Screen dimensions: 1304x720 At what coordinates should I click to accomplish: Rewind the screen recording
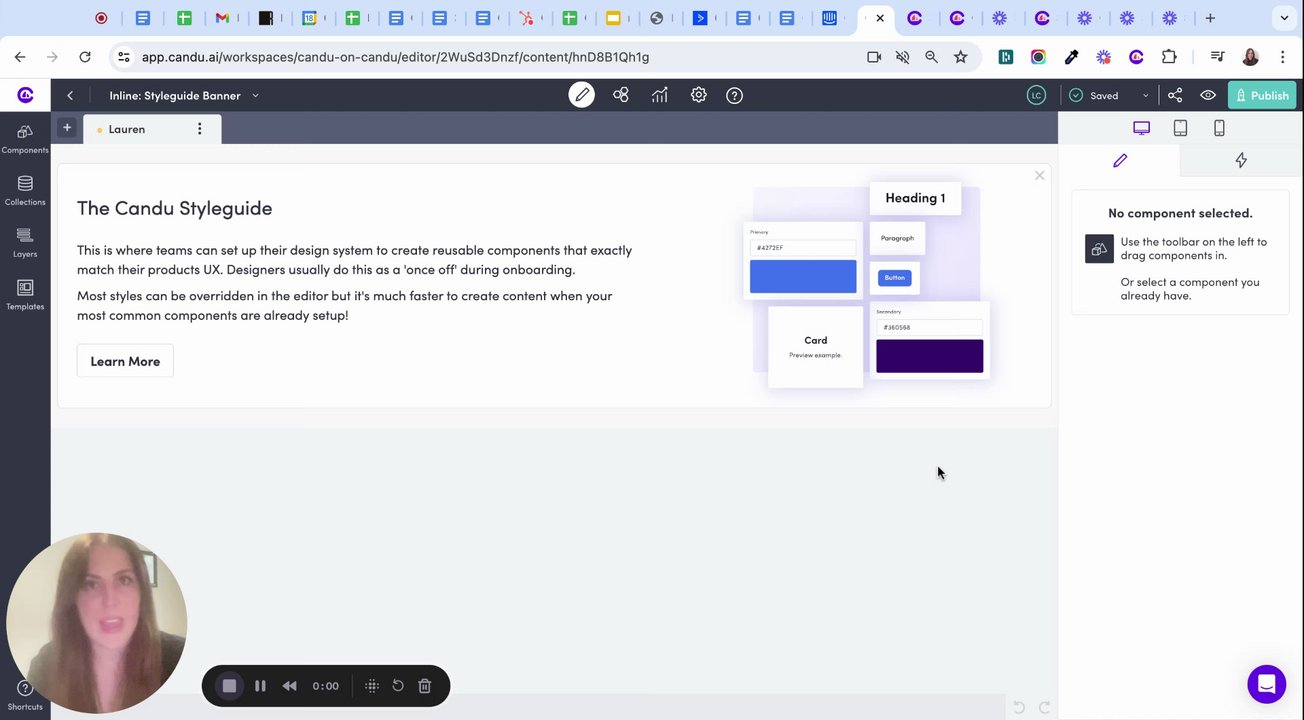pyautogui.click(x=290, y=686)
